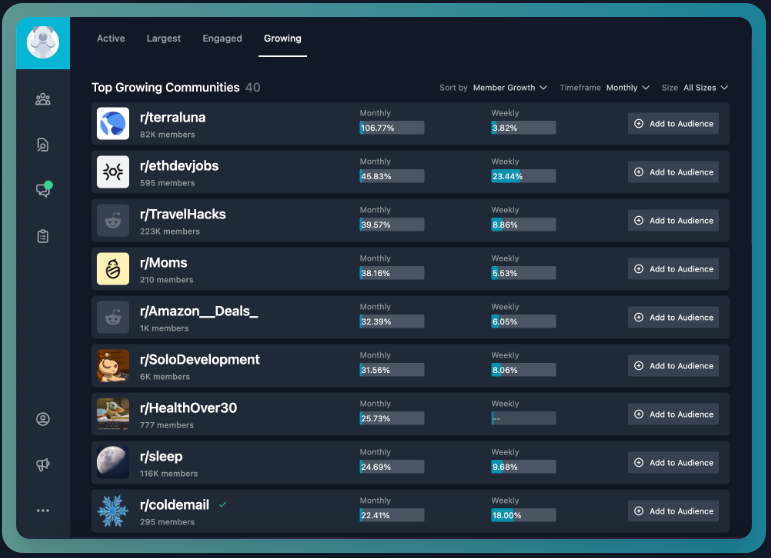Click the r/terraluna monthly growth bar
Image resolution: width=771 pixels, height=558 pixels.
392,128
